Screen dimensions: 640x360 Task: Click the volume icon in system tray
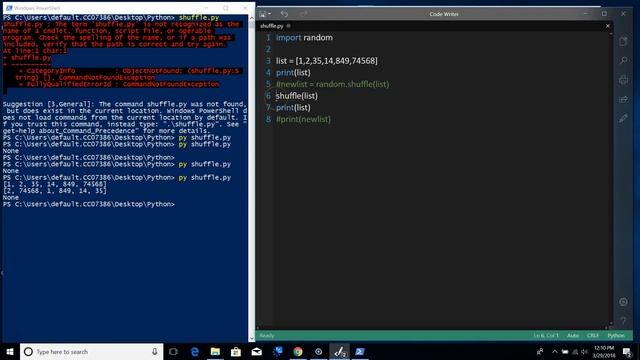point(584,351)
